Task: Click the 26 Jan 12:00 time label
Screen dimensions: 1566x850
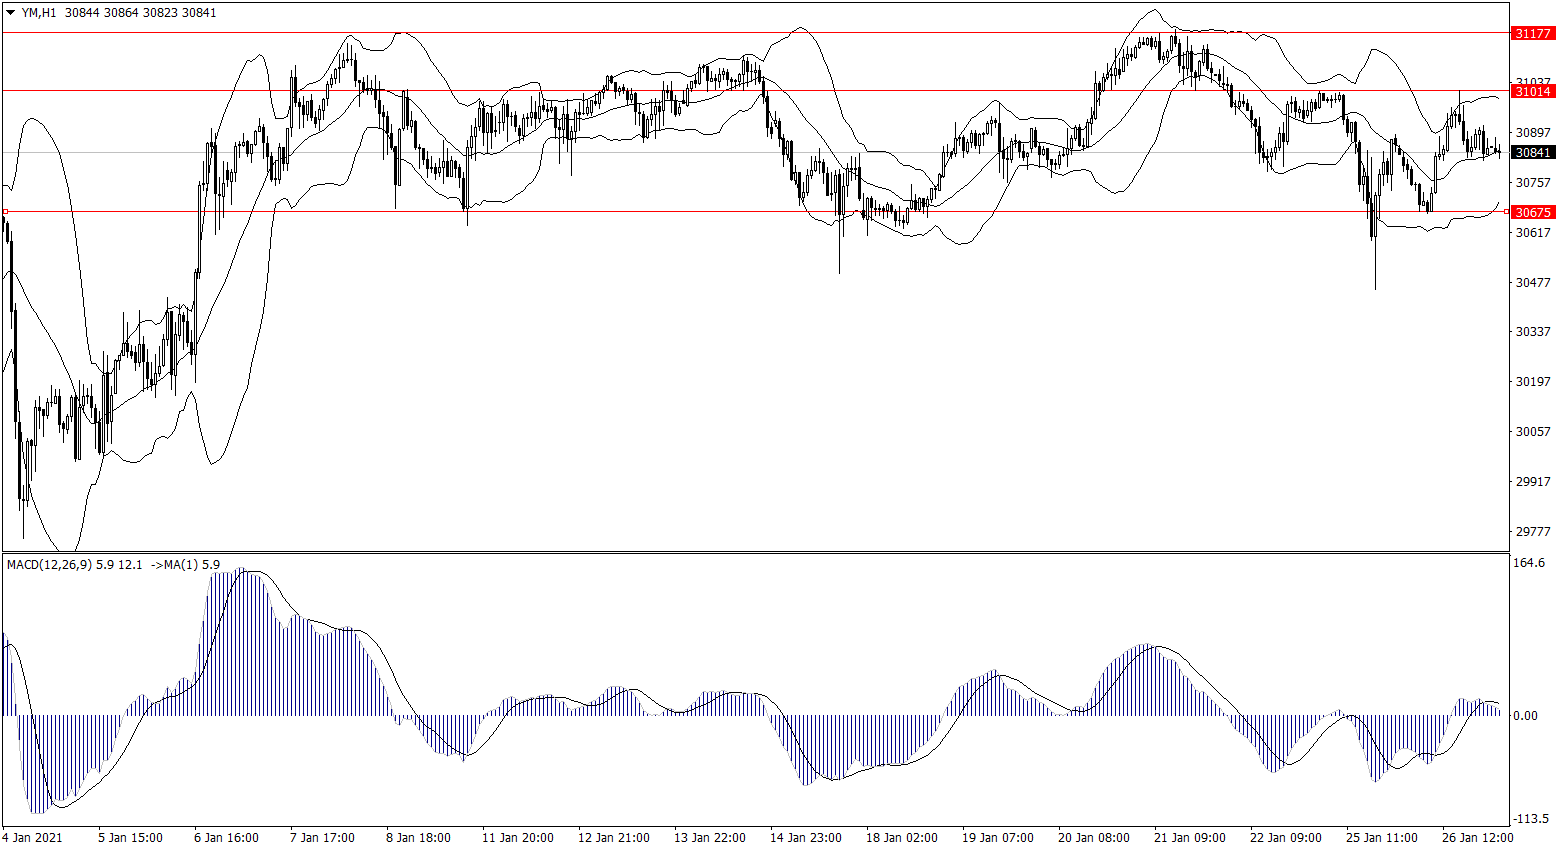Action: 1477,838
